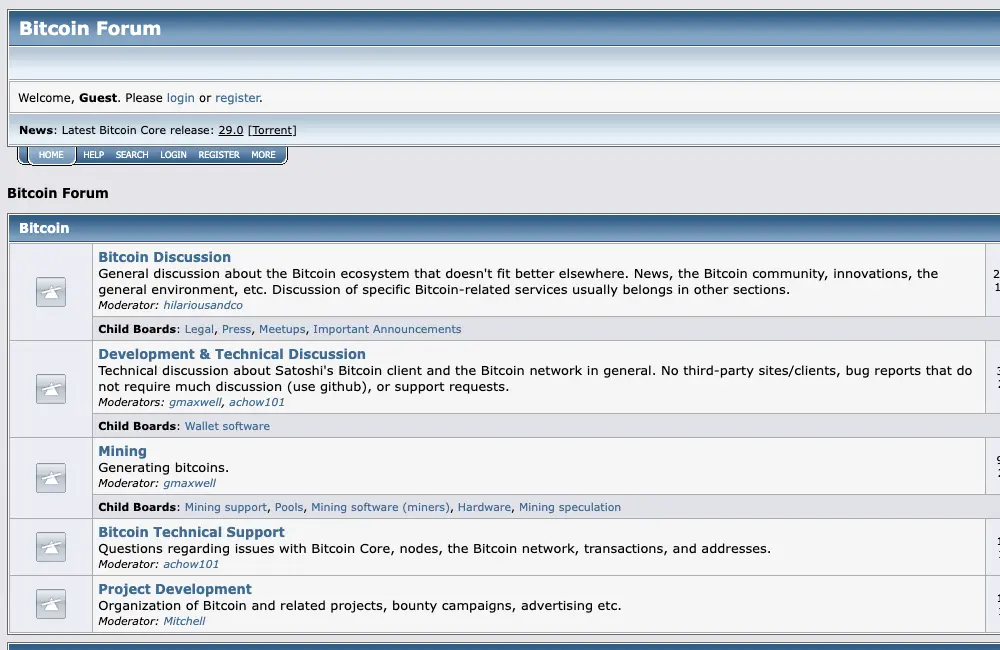Open the Mining board
Screen dimensions: 1000x650
click(x=122, y=451)
